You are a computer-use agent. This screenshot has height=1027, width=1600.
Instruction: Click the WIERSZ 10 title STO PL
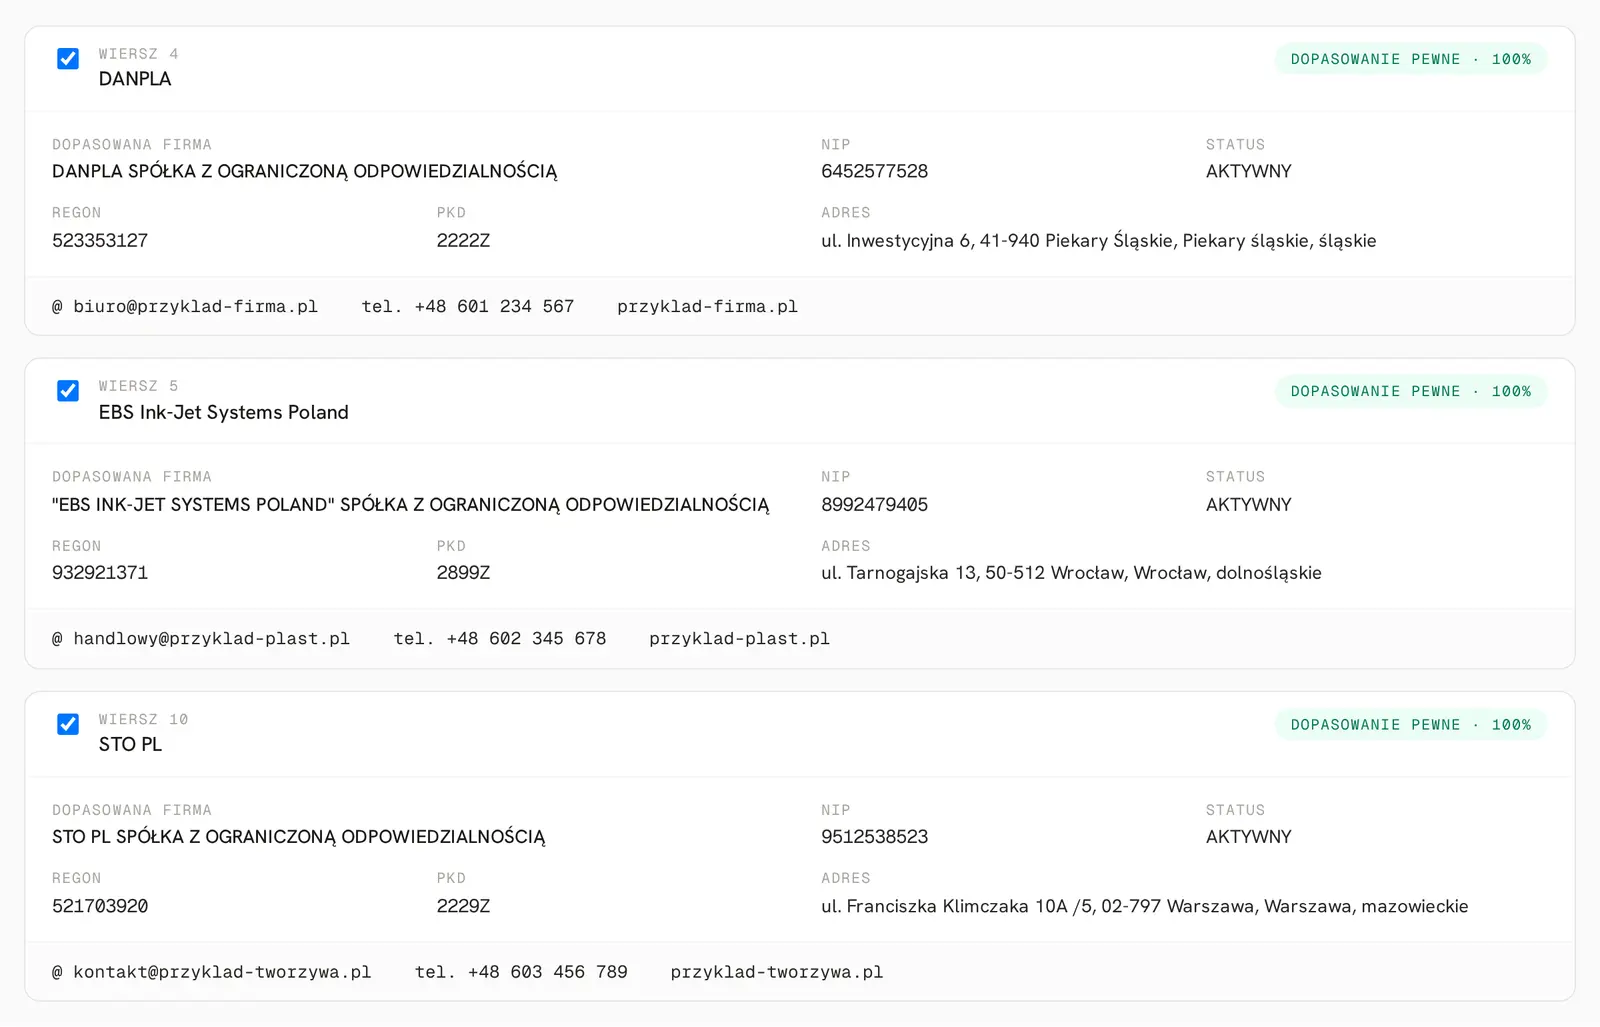[130, 744]
